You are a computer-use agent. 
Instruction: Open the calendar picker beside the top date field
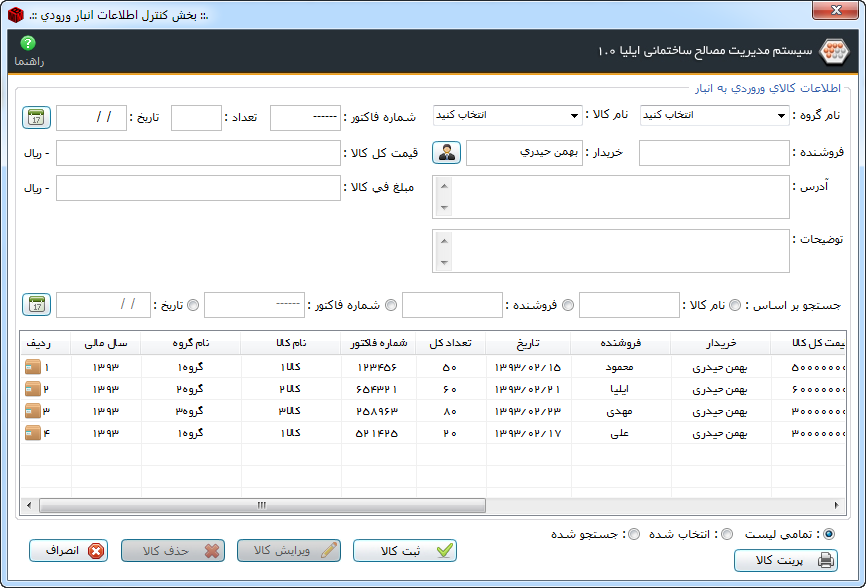pos(36,118)
